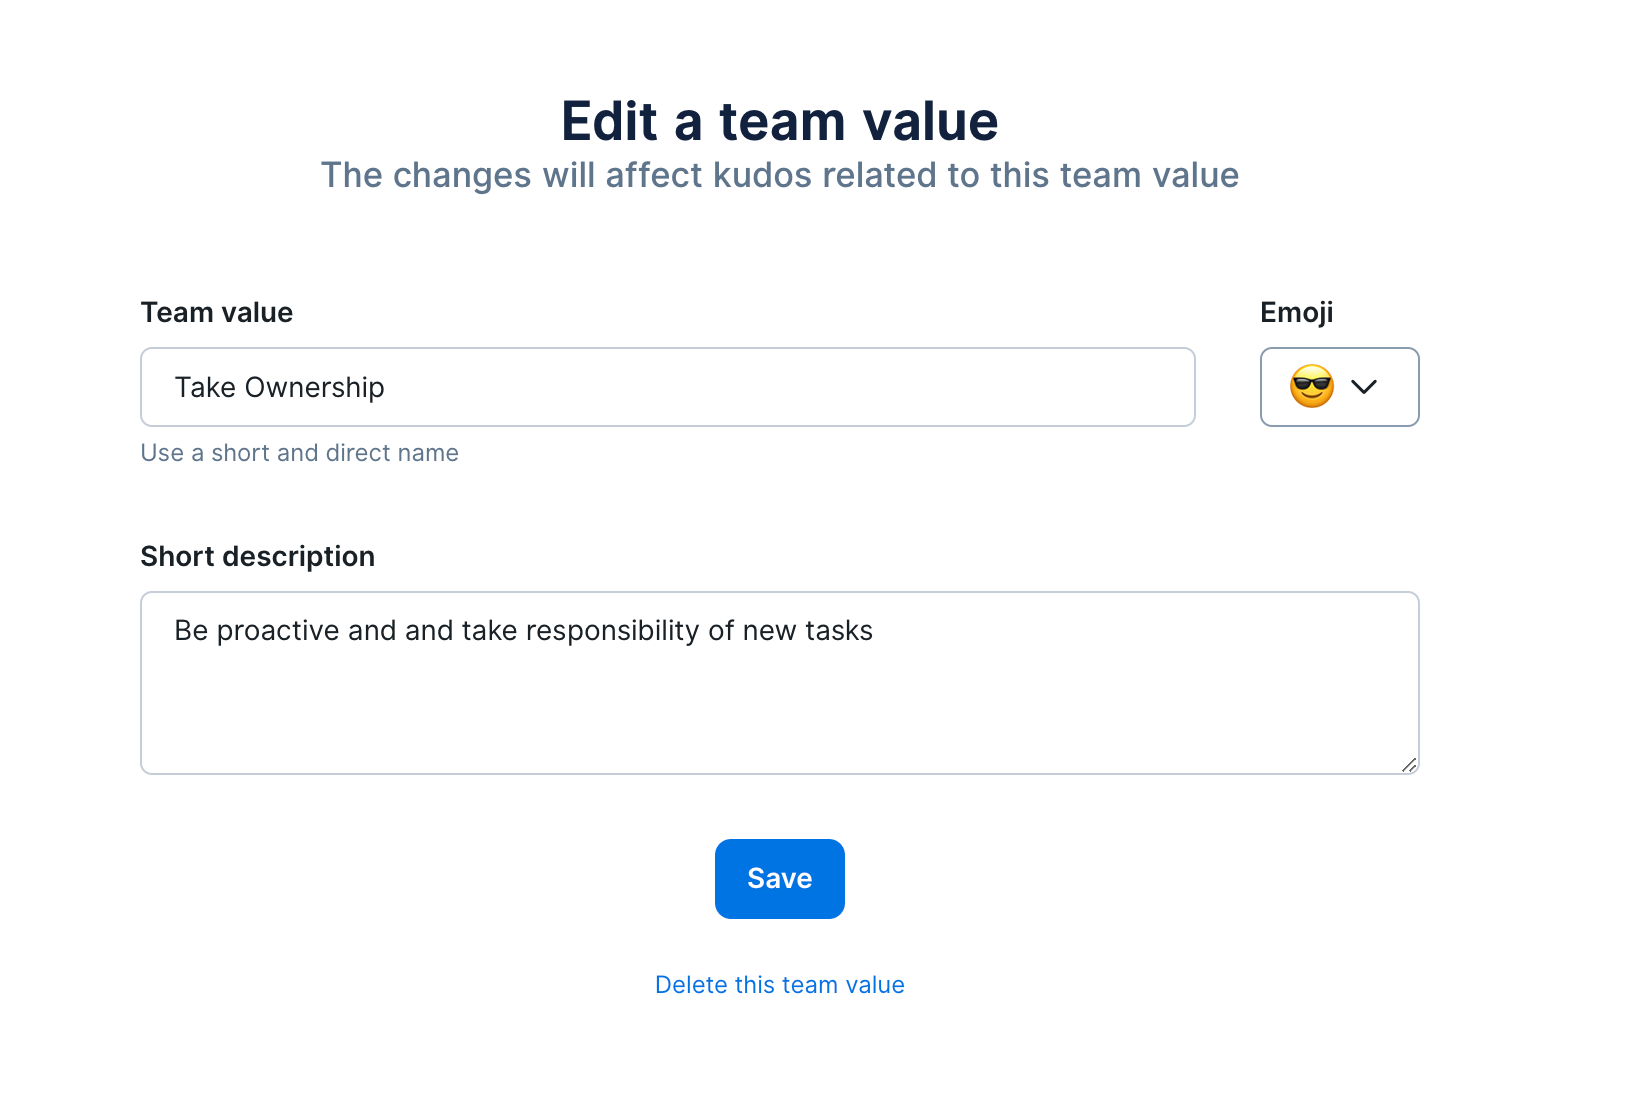Screen dimensions: 1632x1094
Task: Click the textarea resize handle corner
Action: [x=1409, y=765]
